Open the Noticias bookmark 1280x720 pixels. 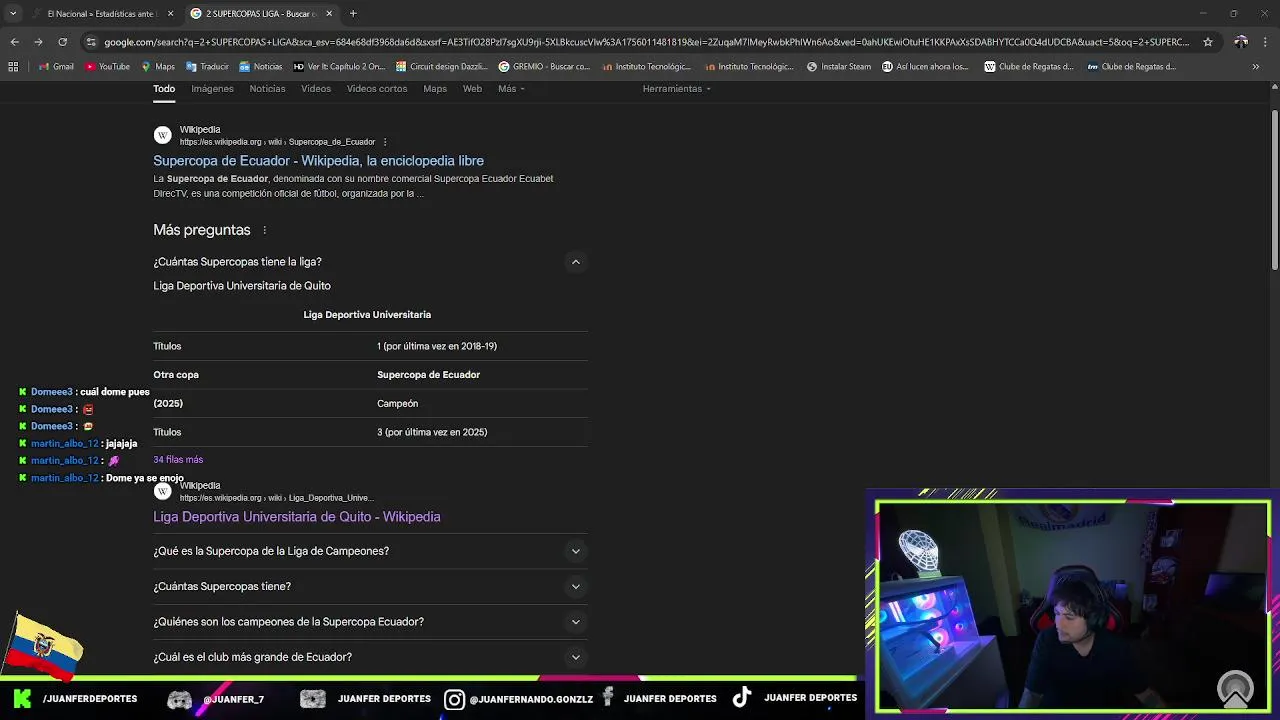(260, 67)
